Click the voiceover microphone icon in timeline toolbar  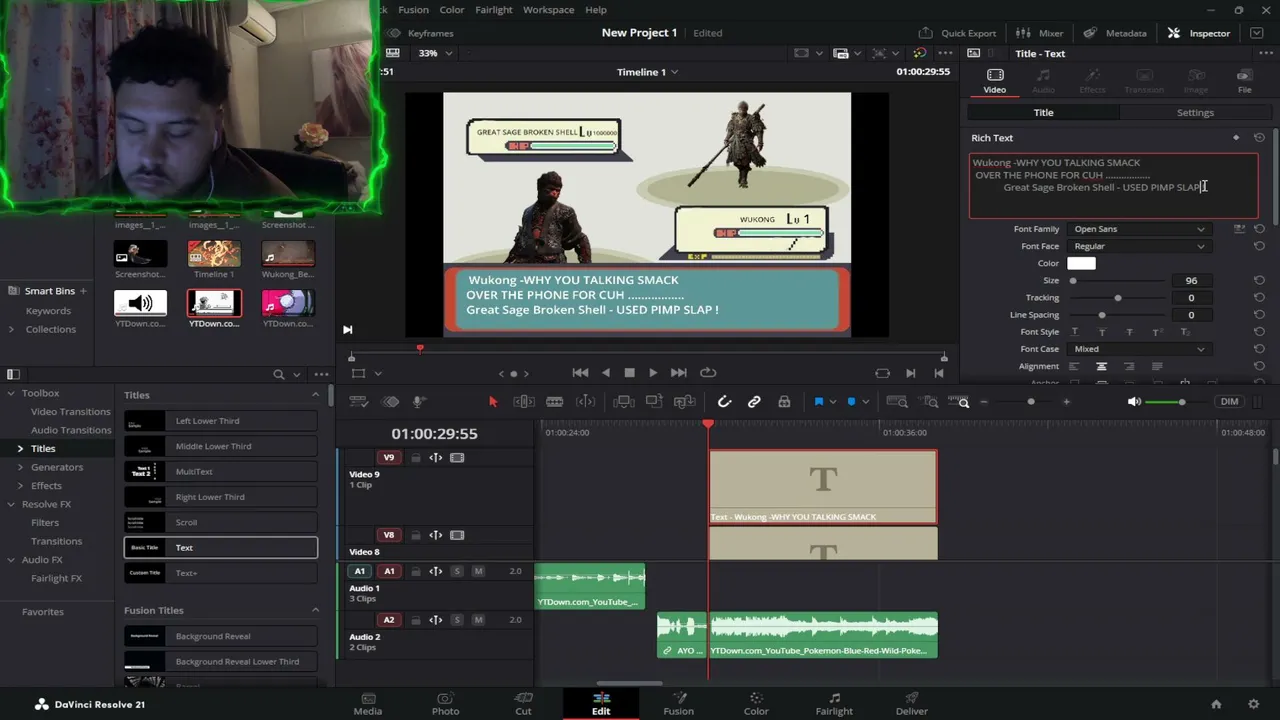click(420, 402)
